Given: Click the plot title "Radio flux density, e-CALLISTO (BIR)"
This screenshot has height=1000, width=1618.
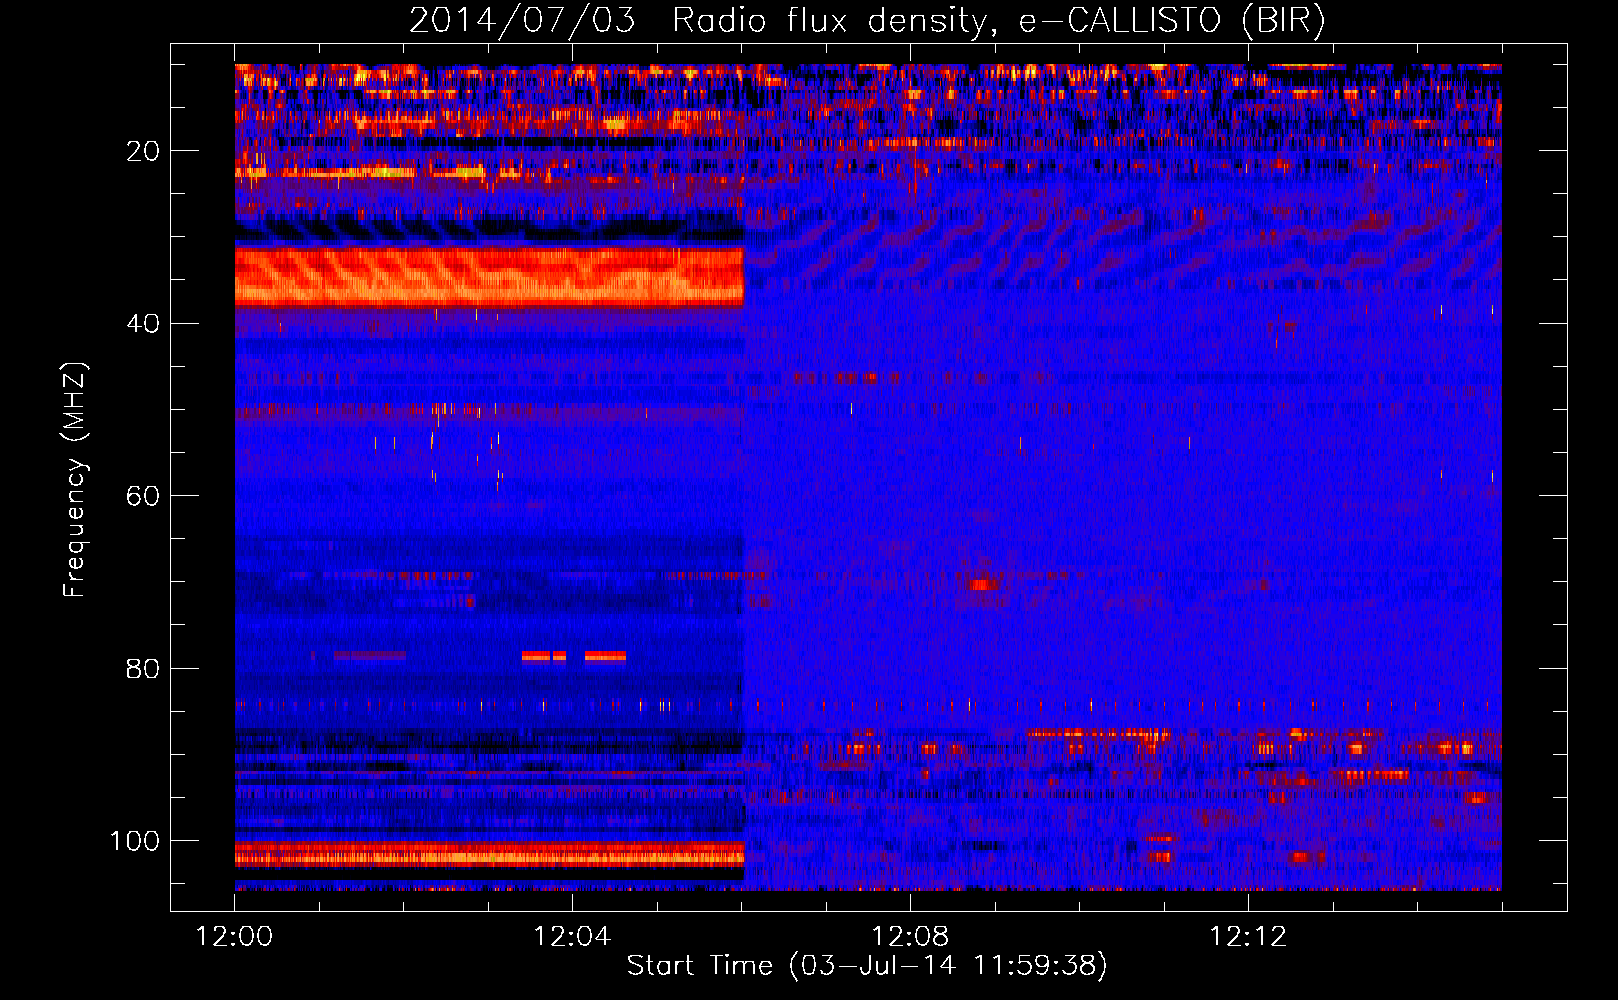Looking at the screenshot, I should tap(998, 20).
